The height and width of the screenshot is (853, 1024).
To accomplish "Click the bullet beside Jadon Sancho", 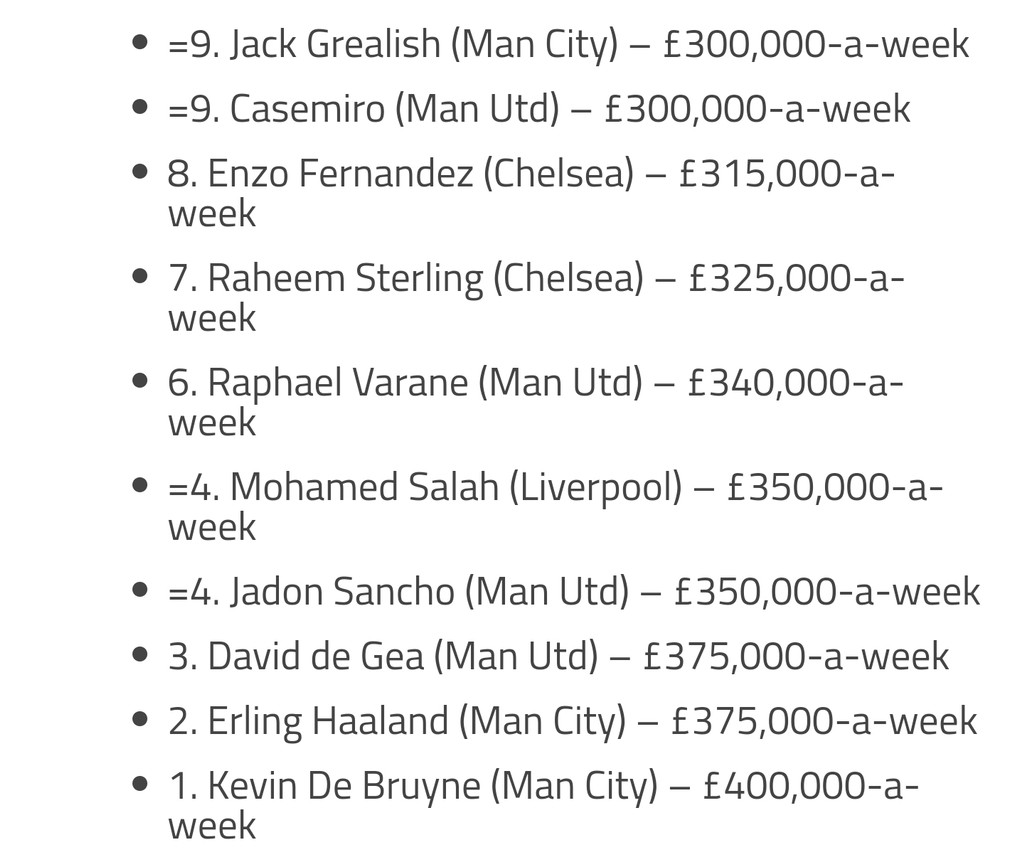I will point(141,592).
